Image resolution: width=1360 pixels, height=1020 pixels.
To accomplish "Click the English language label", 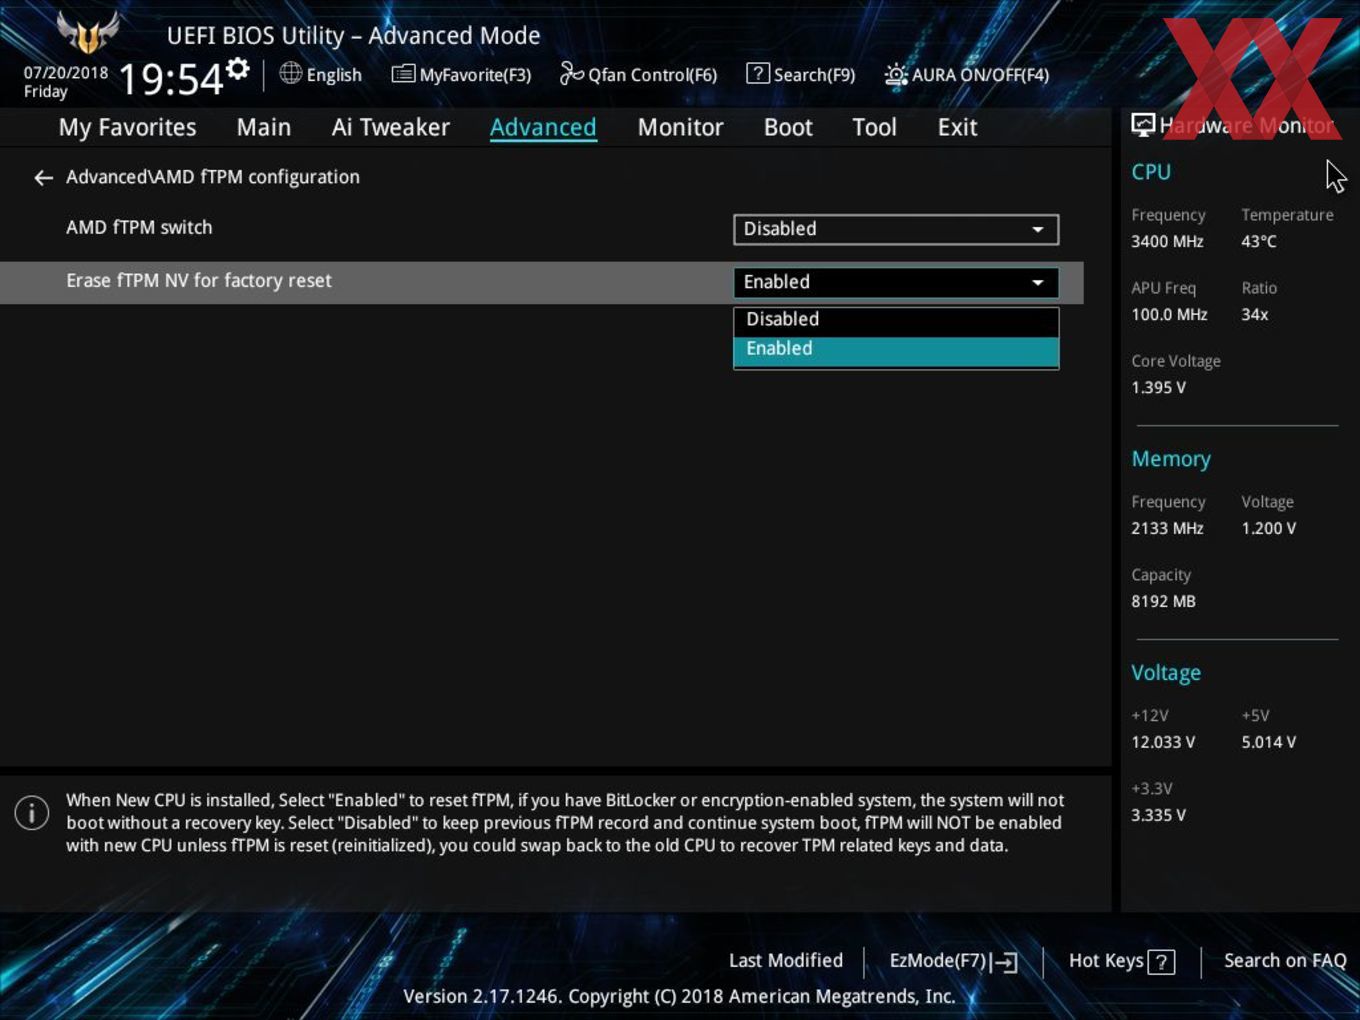I will click(x=334, y=75).
